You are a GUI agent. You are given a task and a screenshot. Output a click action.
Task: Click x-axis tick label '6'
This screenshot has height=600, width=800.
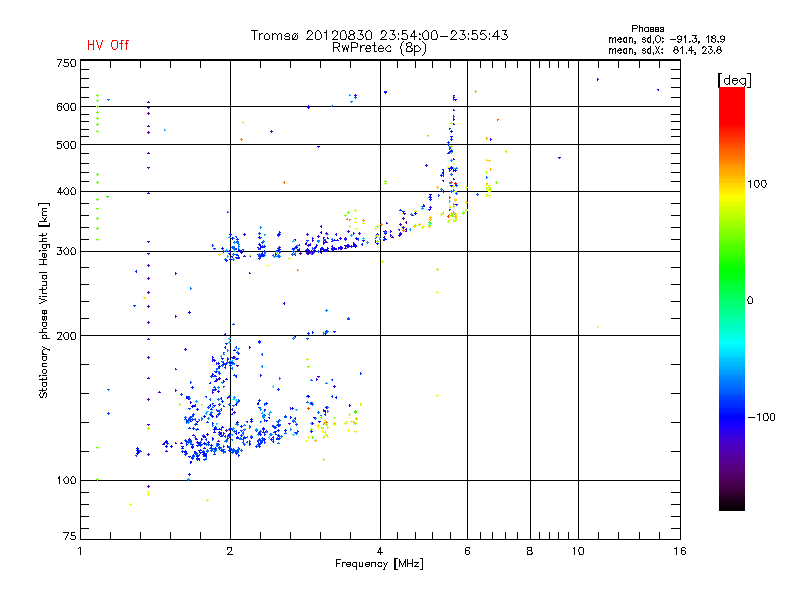[467, 551]
